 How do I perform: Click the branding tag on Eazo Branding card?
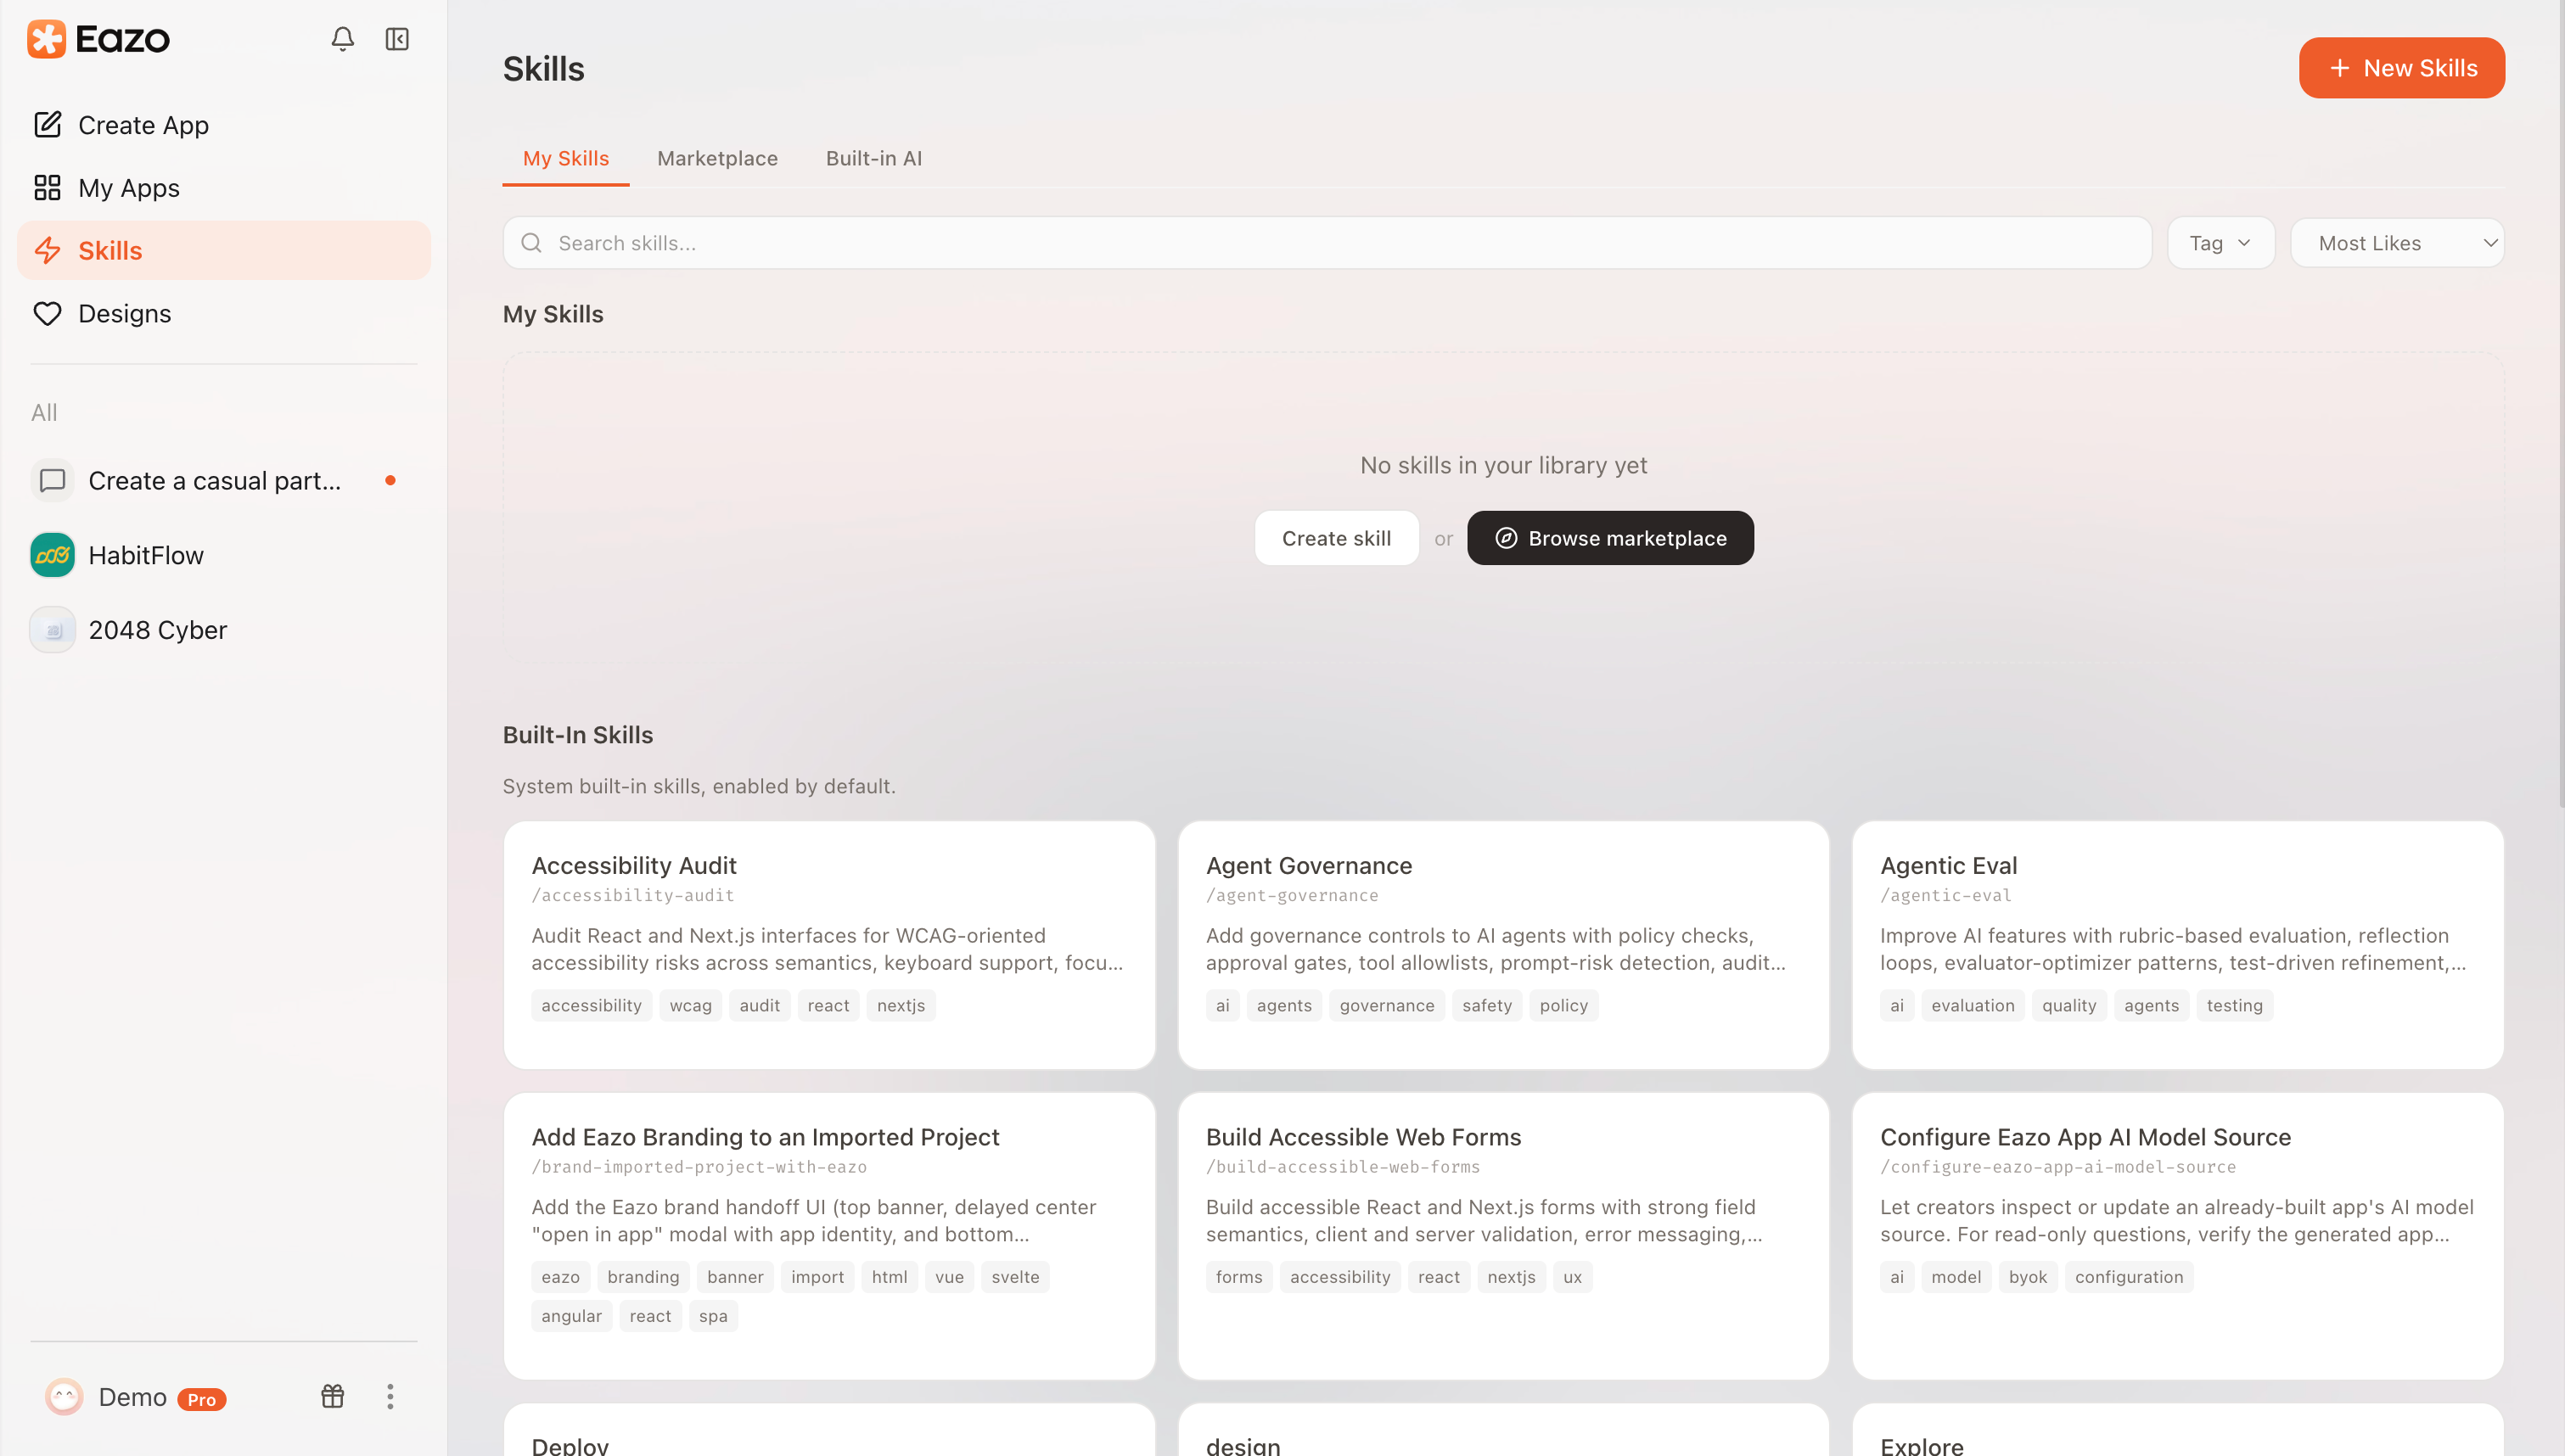[x=643, y=1277]
